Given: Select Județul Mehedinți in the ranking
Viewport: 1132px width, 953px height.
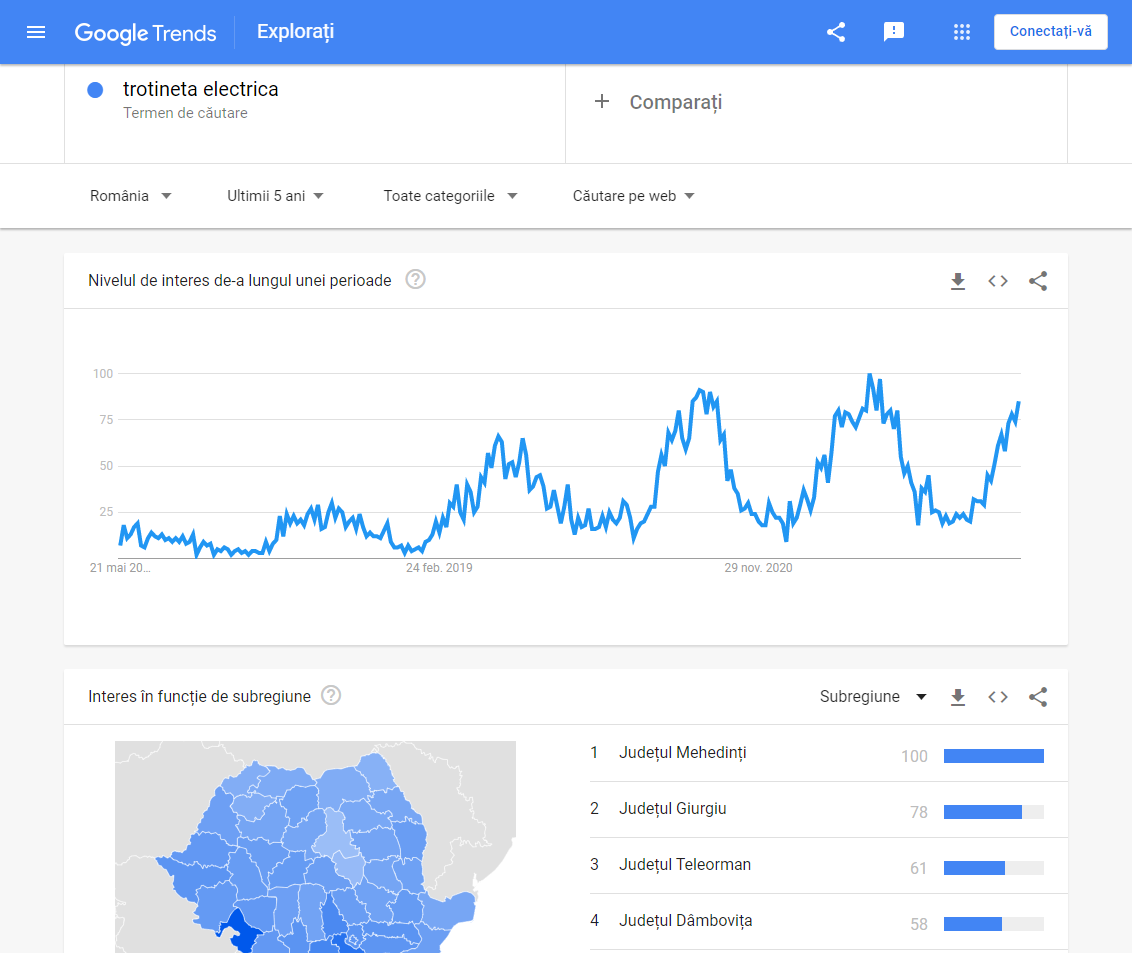Looking at the screenshot, I should (682, 752).
